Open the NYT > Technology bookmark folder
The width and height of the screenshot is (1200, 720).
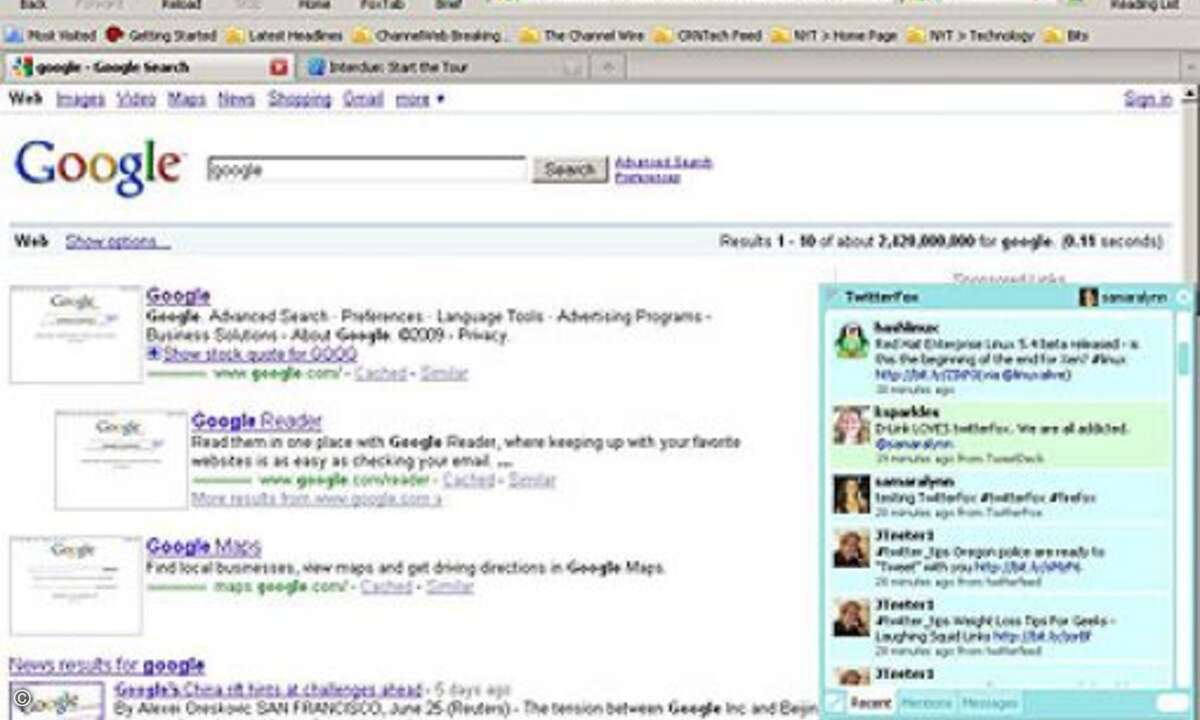(970, 36)
